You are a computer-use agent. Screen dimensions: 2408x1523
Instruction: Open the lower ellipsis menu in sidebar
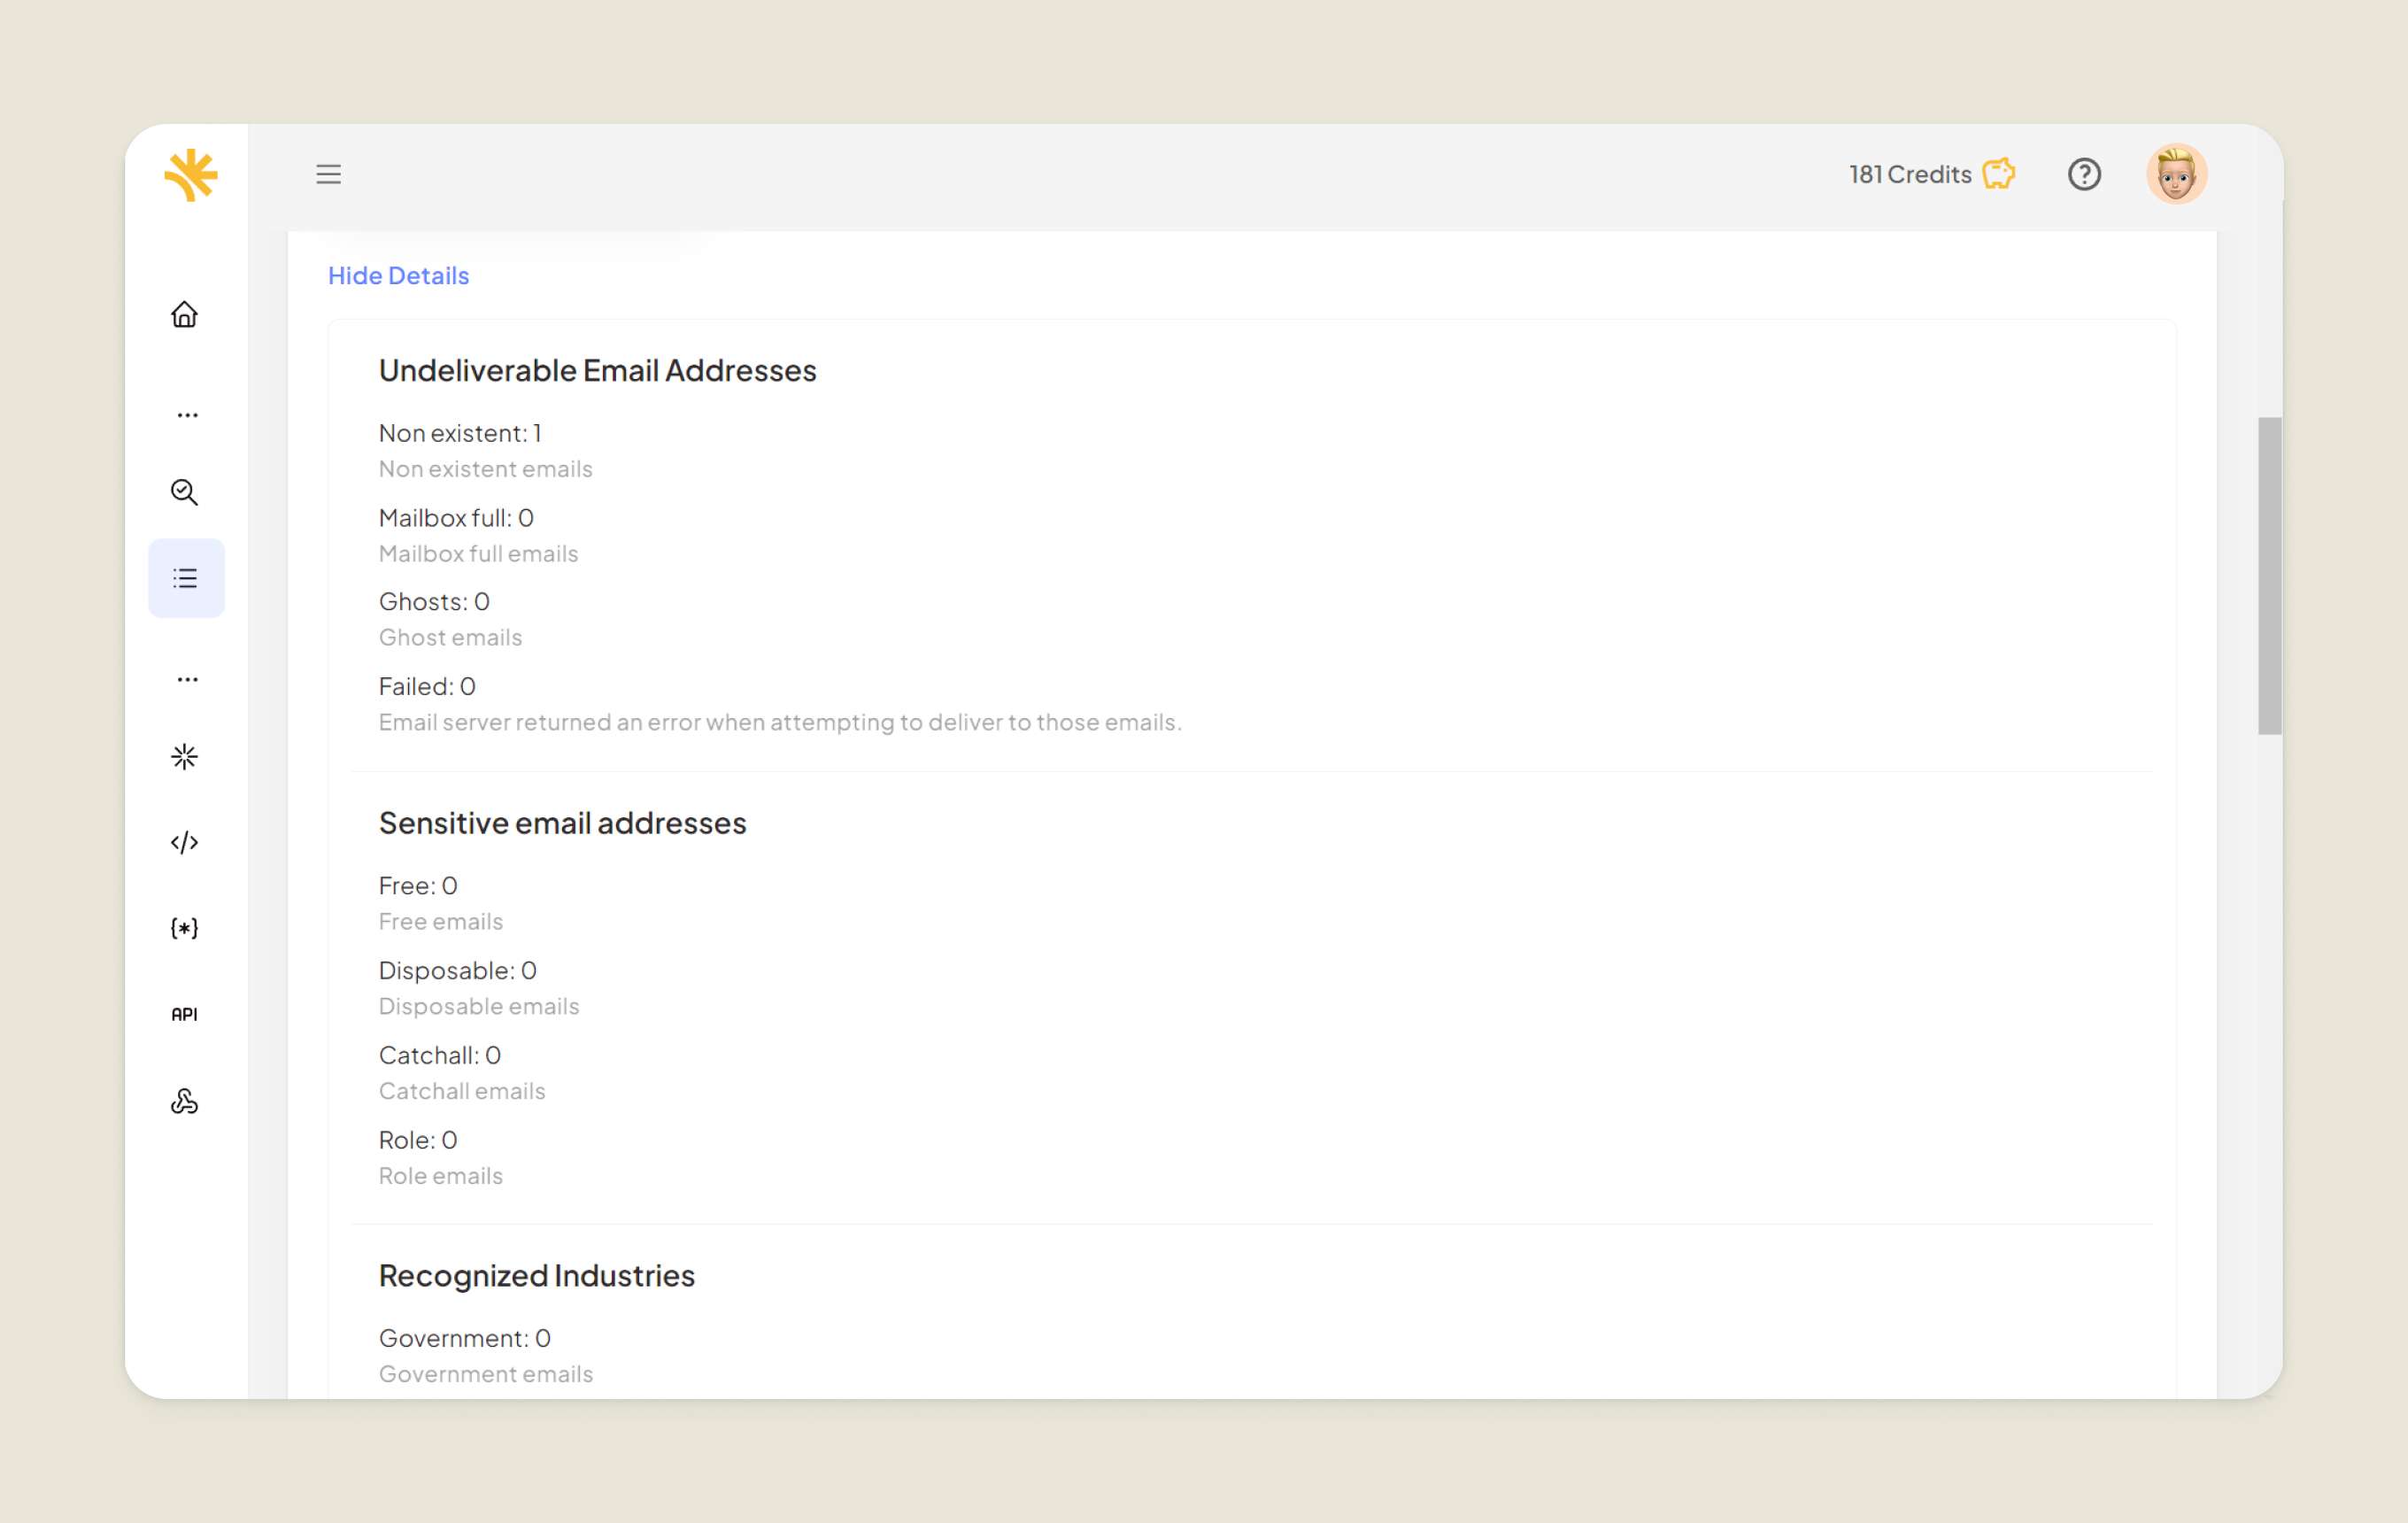(186, 679)
